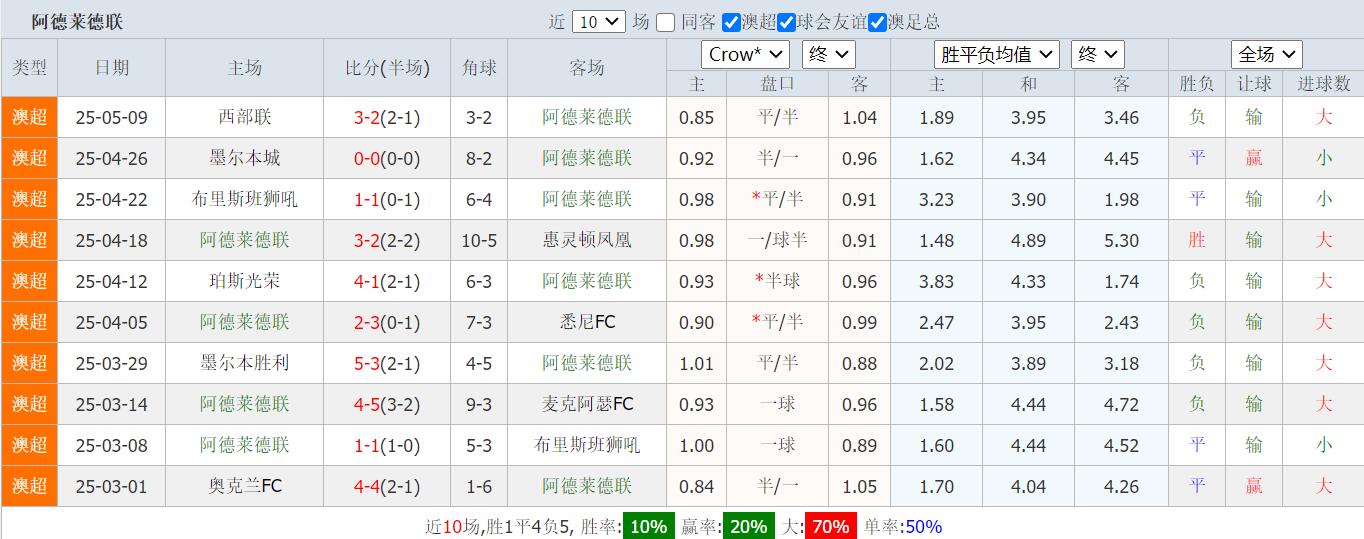The image size is (1364, 539).
Task: Untick the 澳足总 filter checkbox
Action: (x=877, y=22)
